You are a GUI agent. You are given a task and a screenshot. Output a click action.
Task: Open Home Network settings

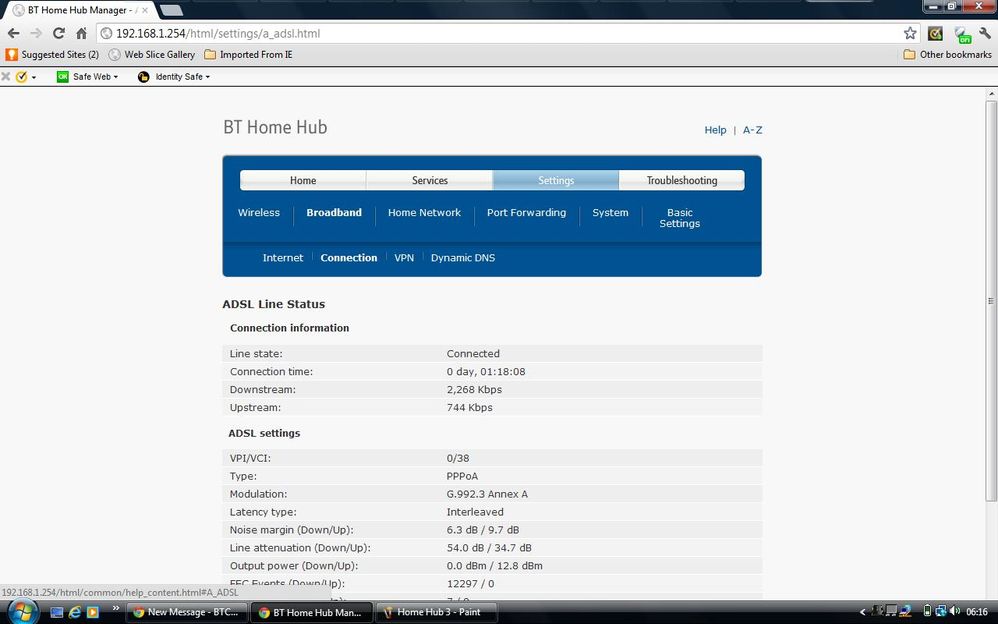pyautogui.click(x=425, y=213)
